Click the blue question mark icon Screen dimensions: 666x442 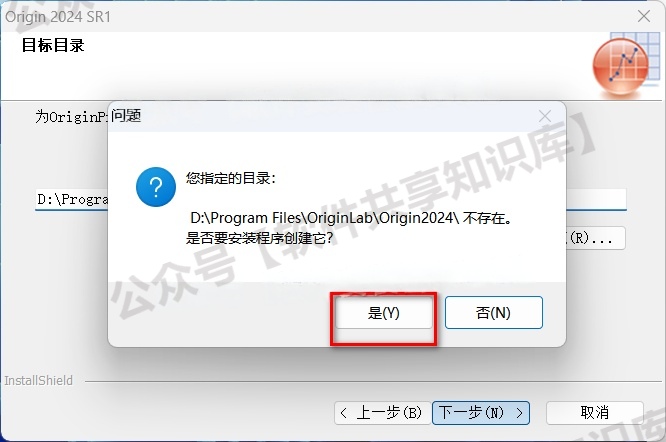pyautogui.click(x=156, y=187)
